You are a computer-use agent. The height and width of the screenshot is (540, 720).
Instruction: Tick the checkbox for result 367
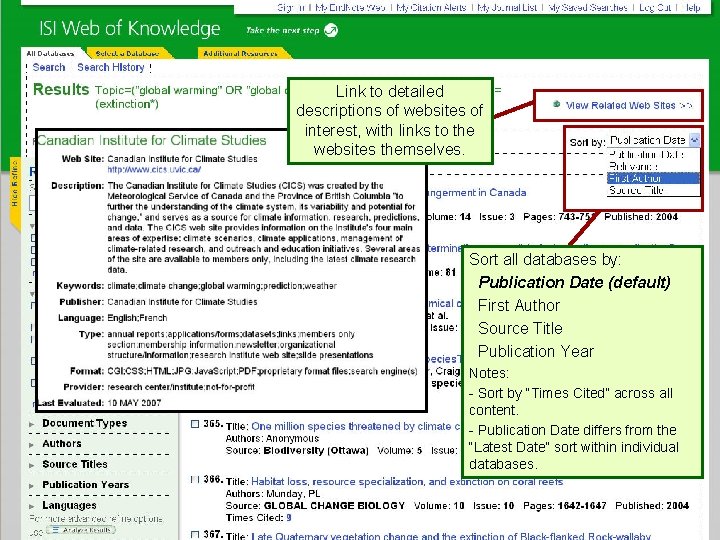click(195, 534)
